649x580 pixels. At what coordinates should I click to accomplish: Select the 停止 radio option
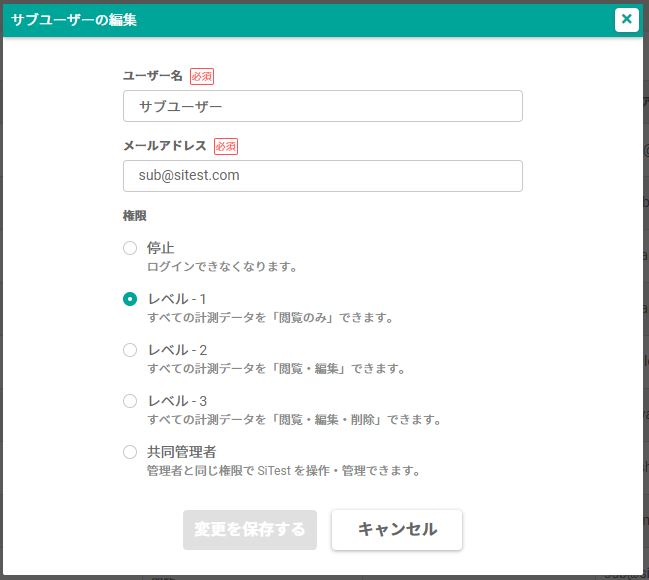(x=130, y=248)
